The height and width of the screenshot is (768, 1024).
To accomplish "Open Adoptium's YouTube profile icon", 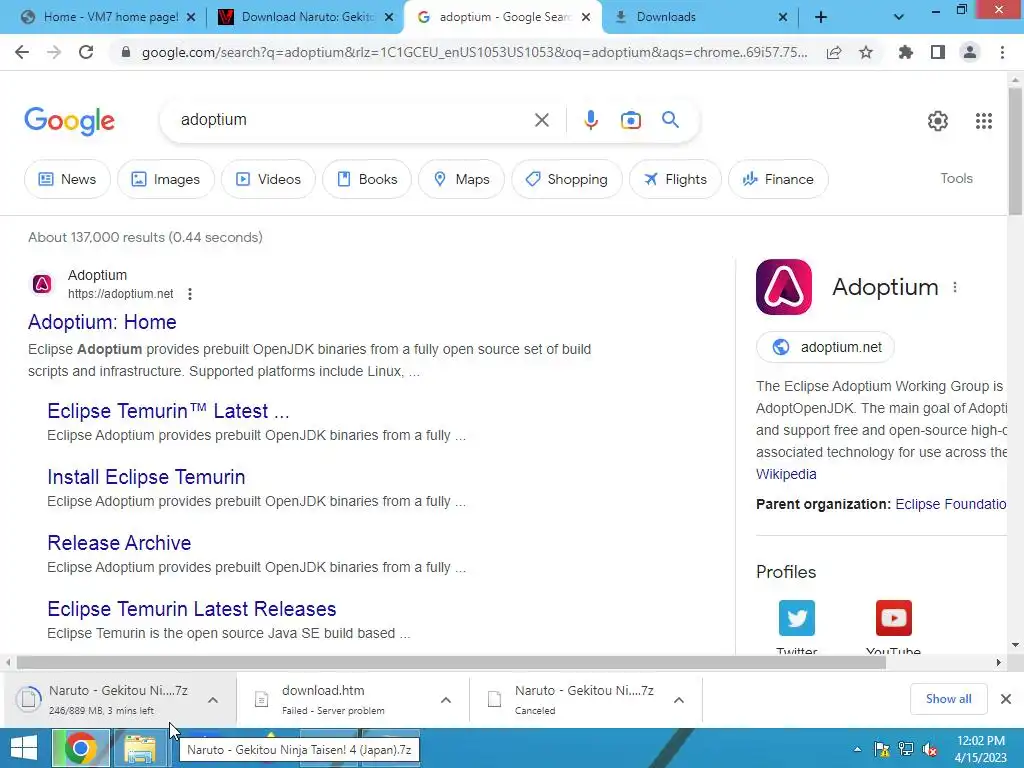I will point(893,618).
